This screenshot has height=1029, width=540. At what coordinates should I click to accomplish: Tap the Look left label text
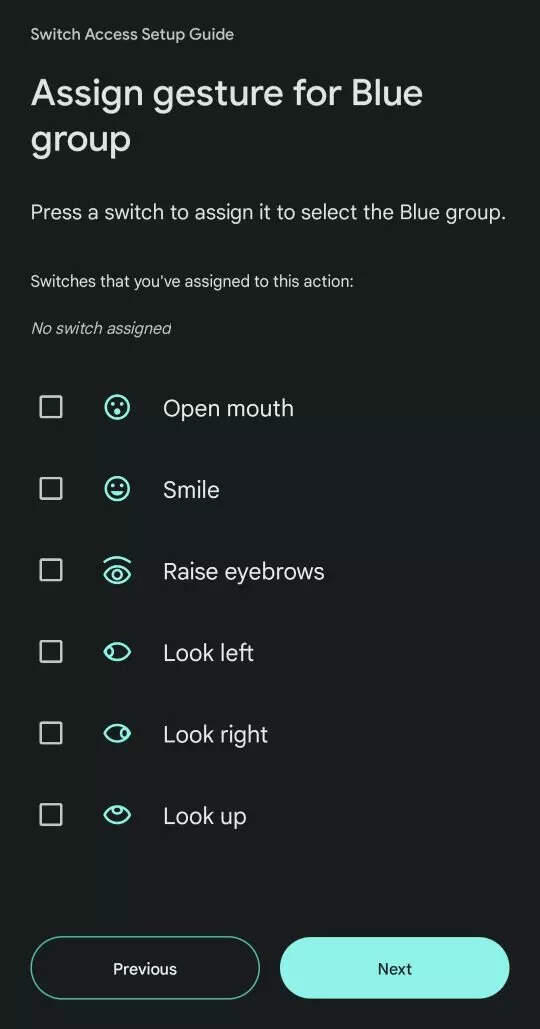pyautogui.click(x=209, y=653)
